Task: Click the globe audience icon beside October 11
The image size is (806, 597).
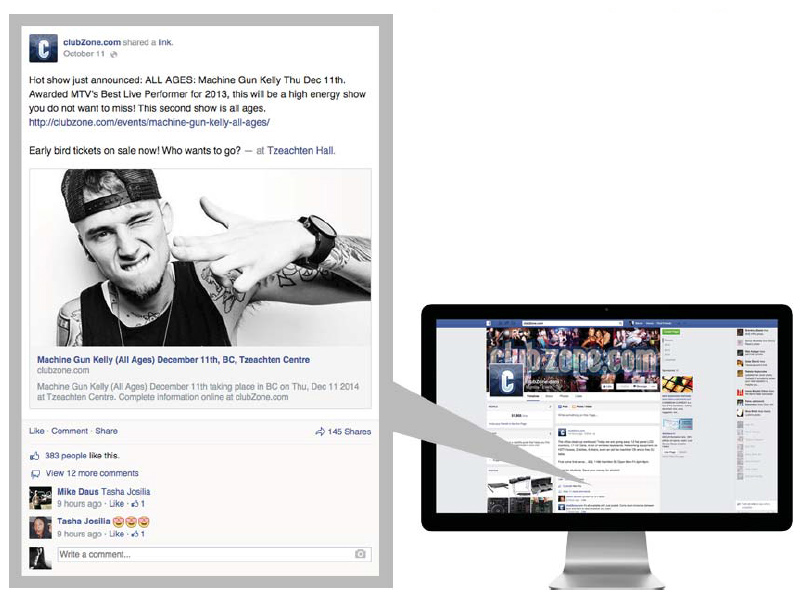Action: click(x=114, y=55)
